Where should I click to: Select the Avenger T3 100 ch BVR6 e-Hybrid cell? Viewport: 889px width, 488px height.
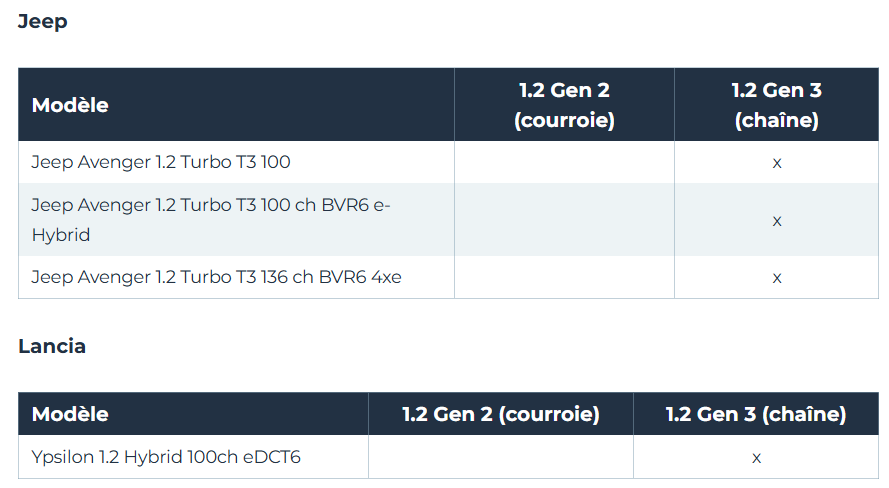point(211,220)
